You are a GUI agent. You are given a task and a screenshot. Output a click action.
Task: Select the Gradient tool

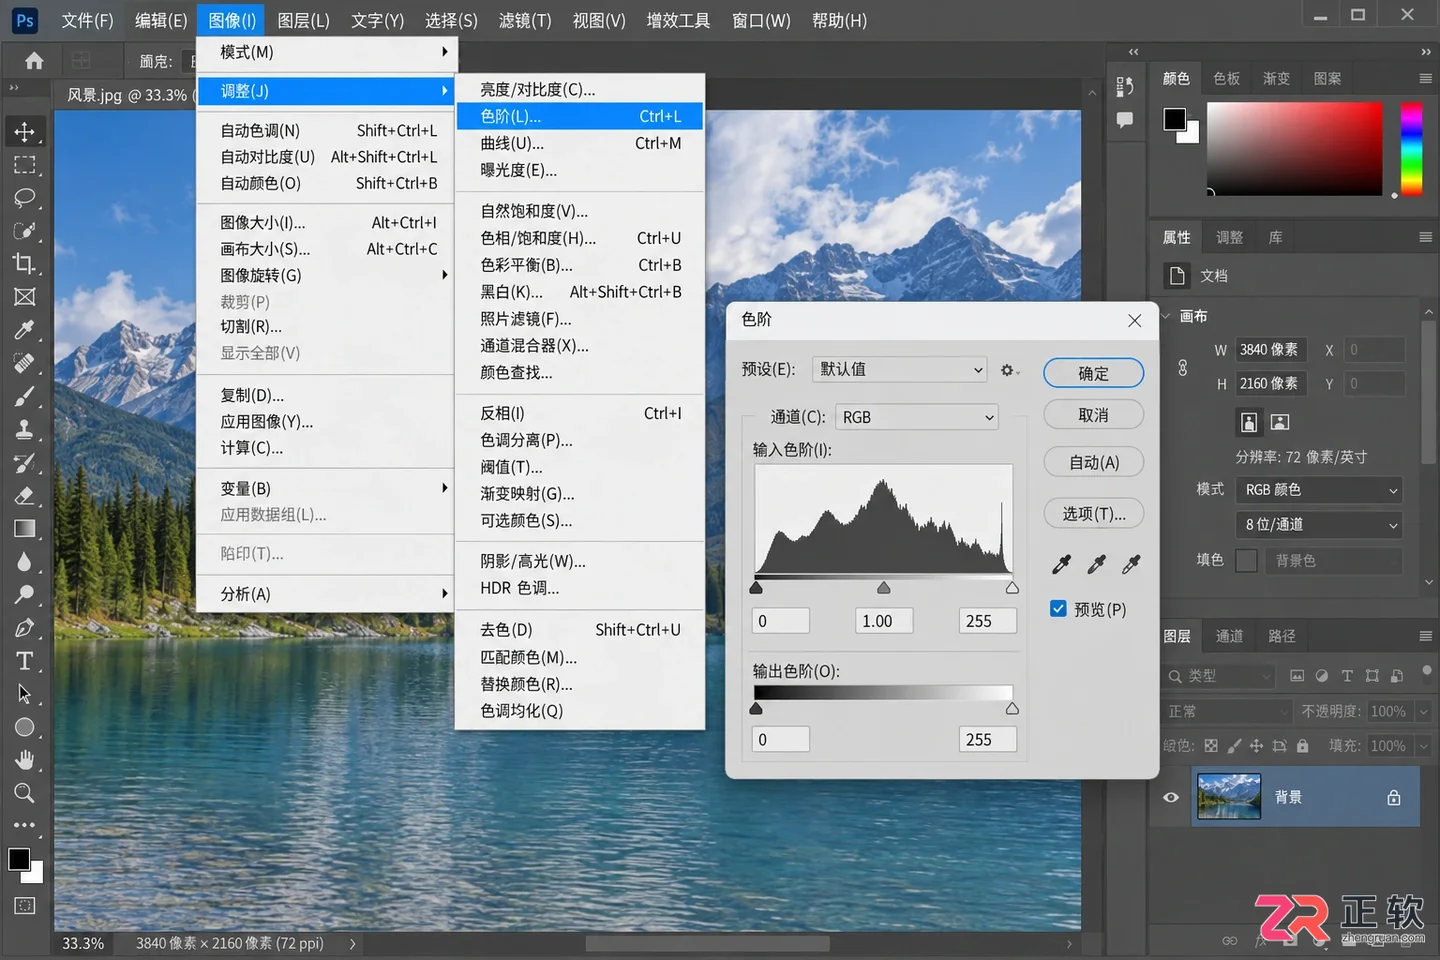point(24,528)
